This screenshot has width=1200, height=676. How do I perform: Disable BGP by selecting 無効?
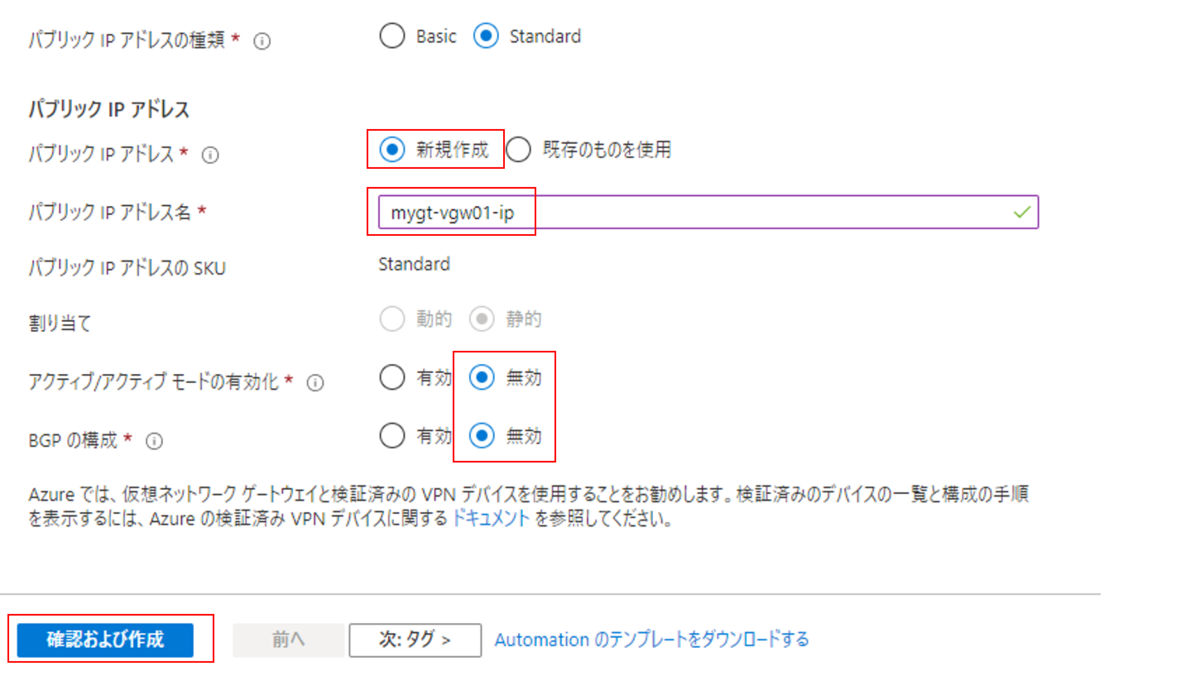click(481, 435)
